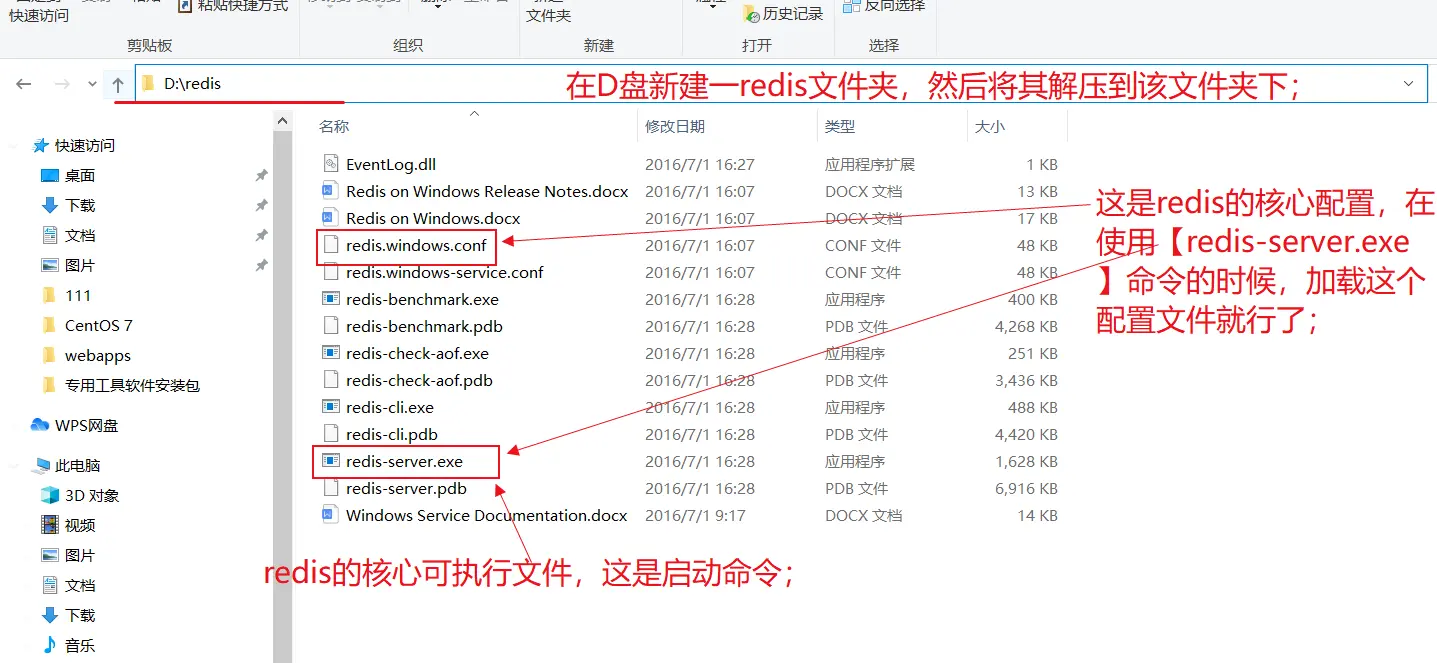Viewport: 1437px width, 663px height.
Task: Select redis.windows-service.conf file icon
Action: tap(331, 272)
